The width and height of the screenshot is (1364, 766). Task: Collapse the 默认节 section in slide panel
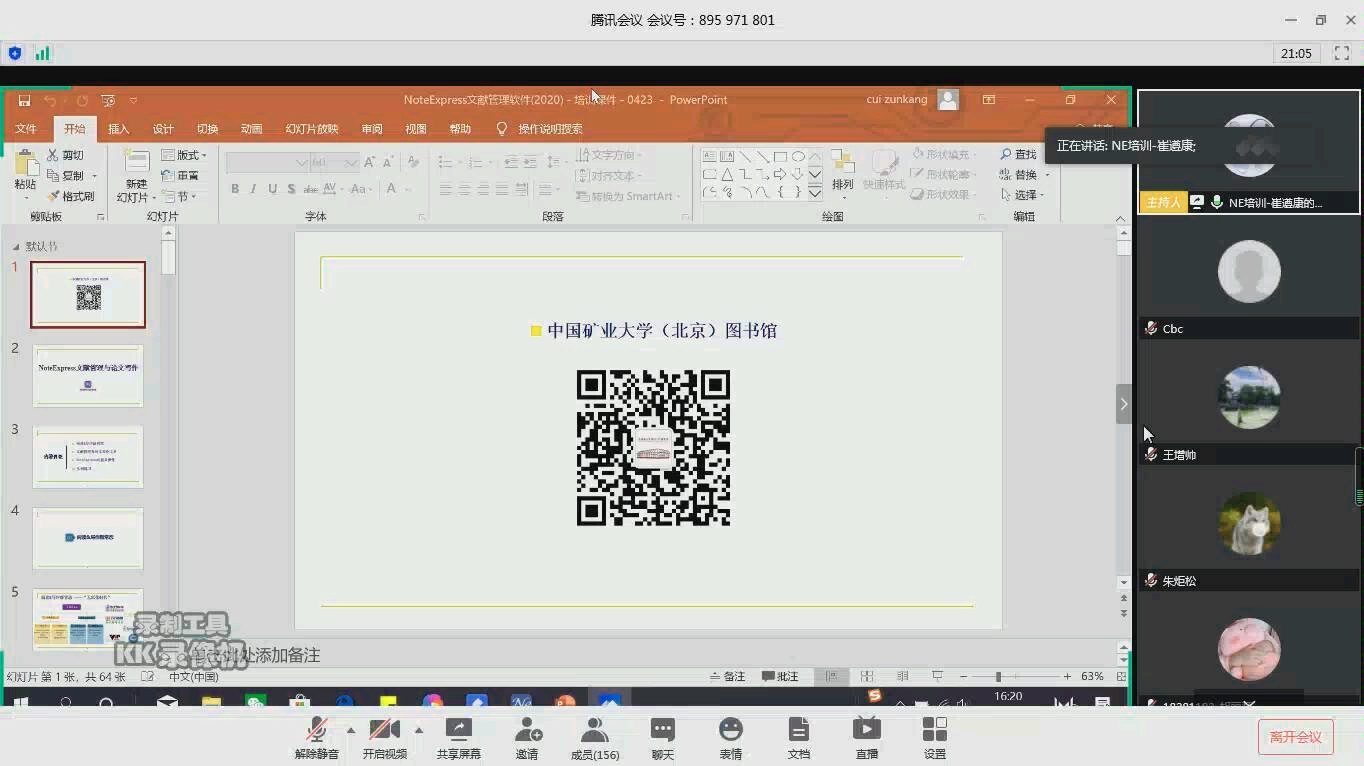(16, 247)
